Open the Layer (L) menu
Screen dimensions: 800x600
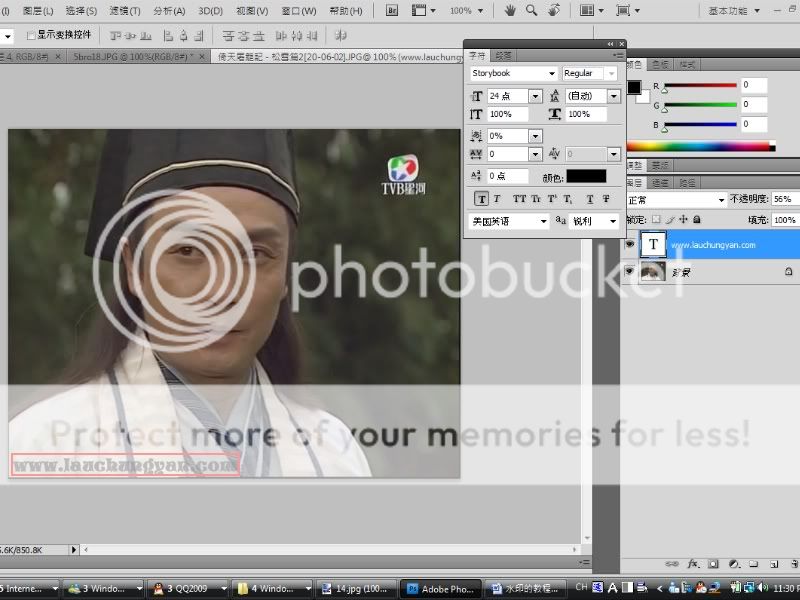pyautogui.click(x=38, y=11)
